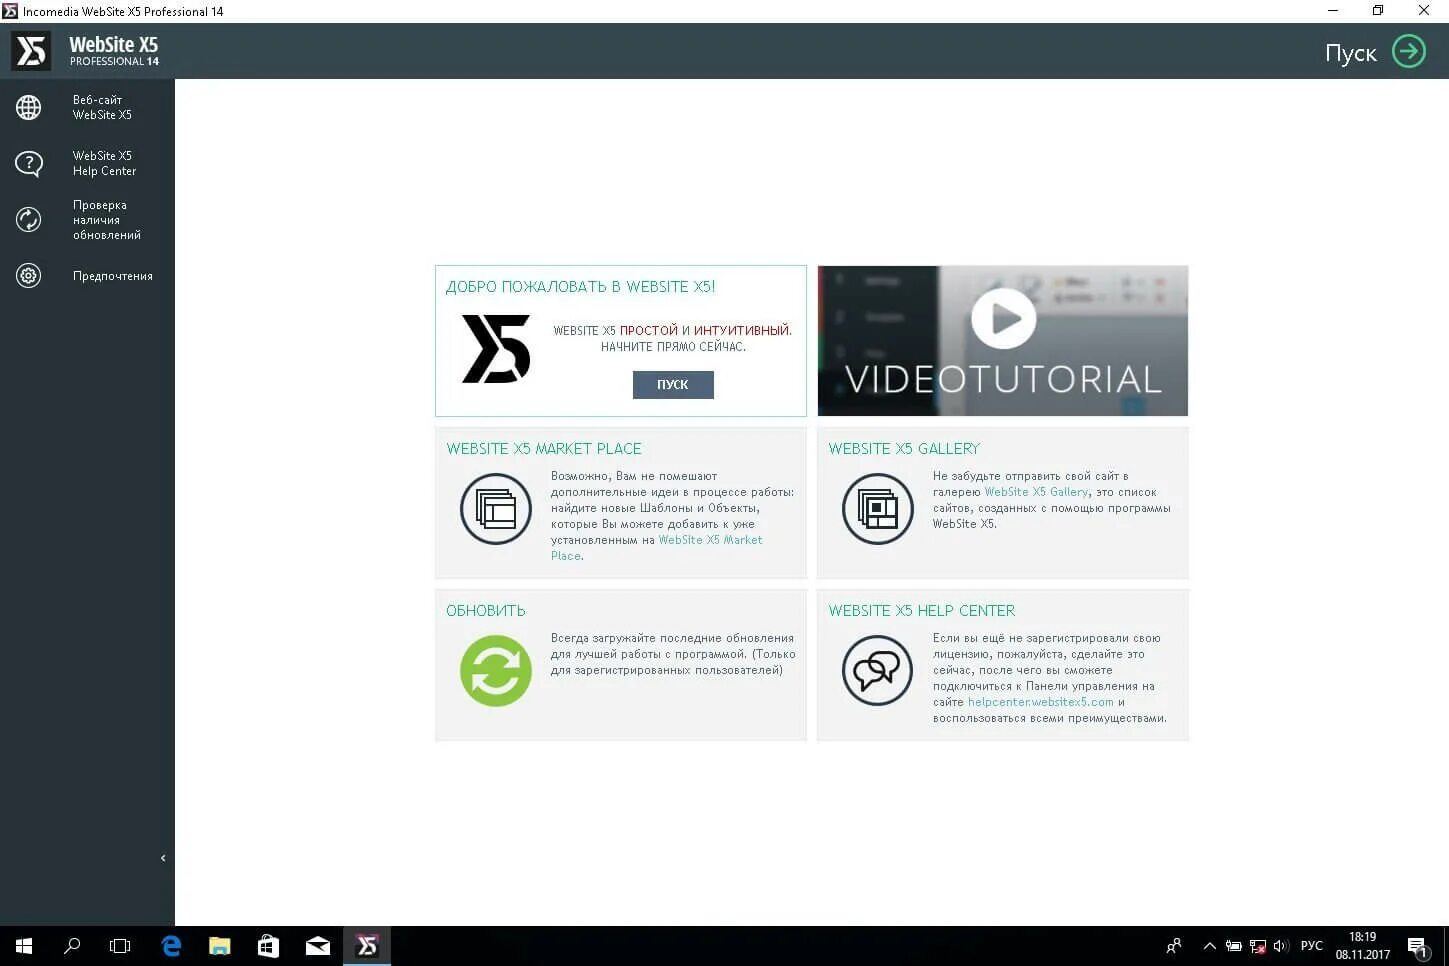Click the WEBSITE X5 GALLERY heading

904,449
